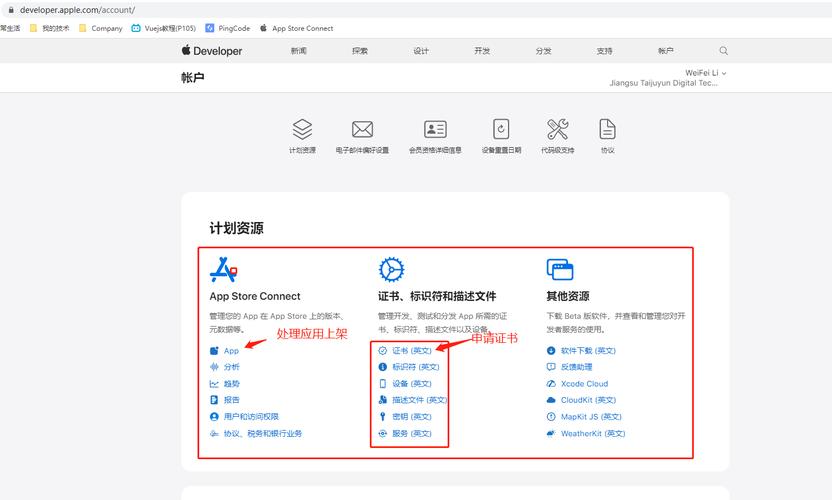
Task: Open the 计划资源 stacked layers icon
Action: [302, 130]
